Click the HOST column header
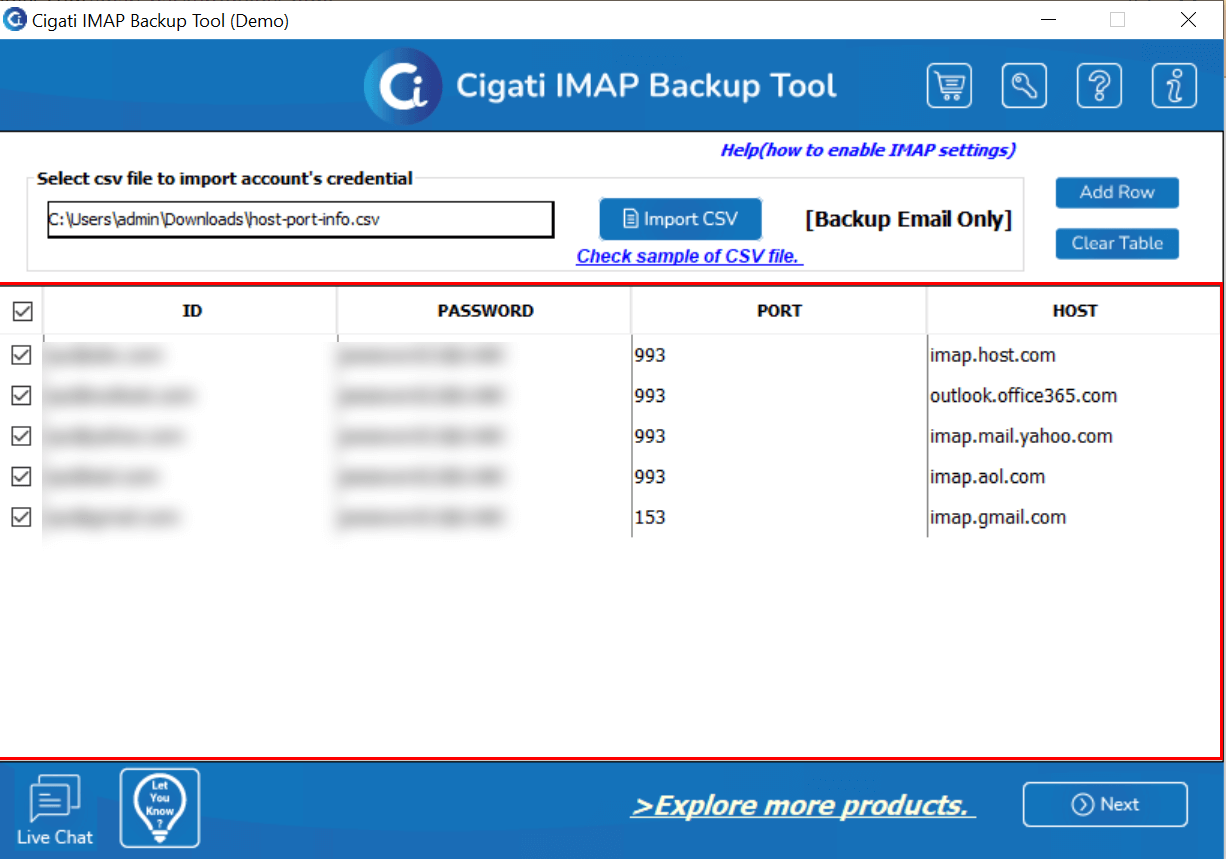This screenshot has height=859, width=1226. point(1074,311)
